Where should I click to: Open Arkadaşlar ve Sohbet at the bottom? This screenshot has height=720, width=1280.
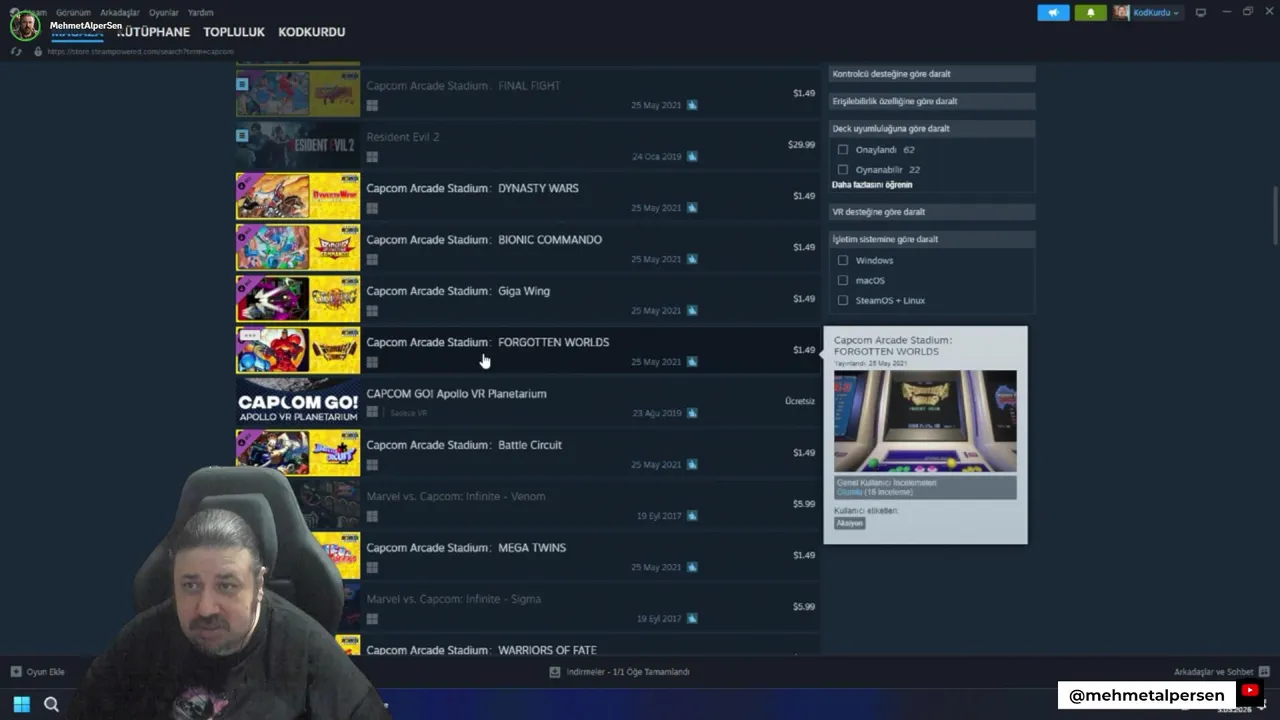coord(1214,672)
